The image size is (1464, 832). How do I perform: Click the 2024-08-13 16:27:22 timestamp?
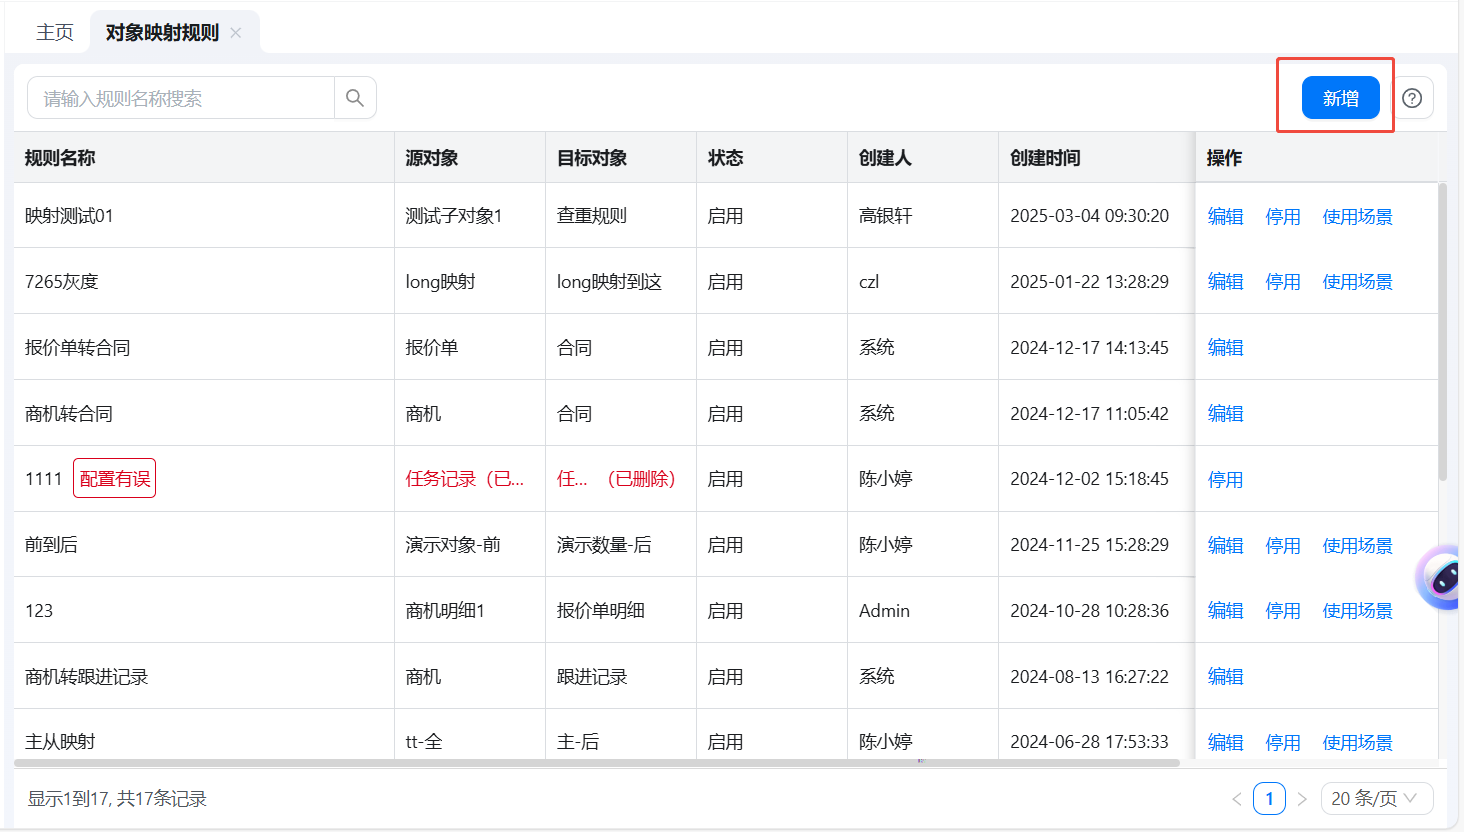[1089, 677]
